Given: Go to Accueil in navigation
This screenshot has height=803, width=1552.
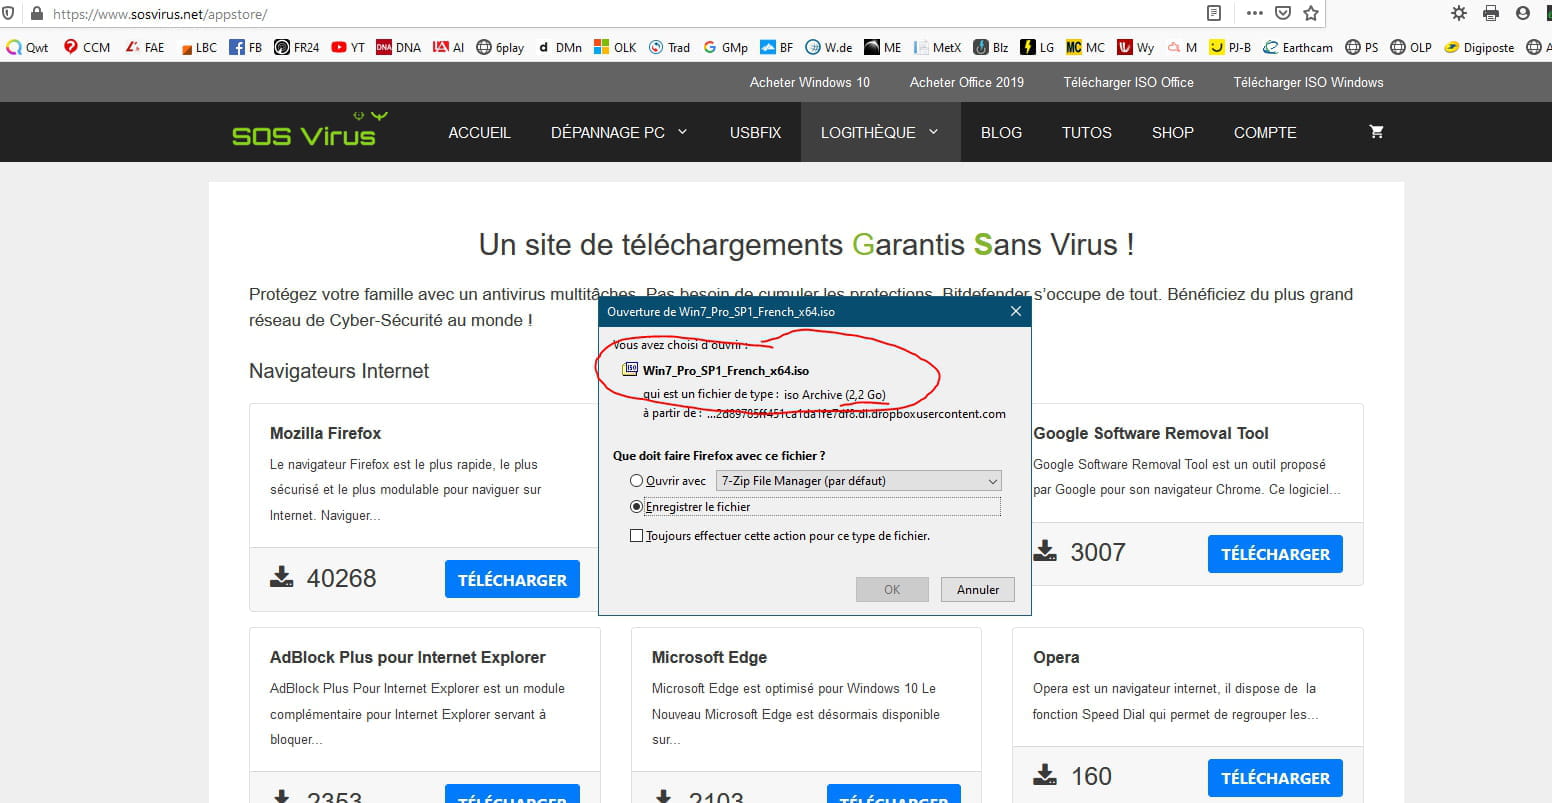Looking at the screenshot, I should pyautogui.click(x=479, y=132).
